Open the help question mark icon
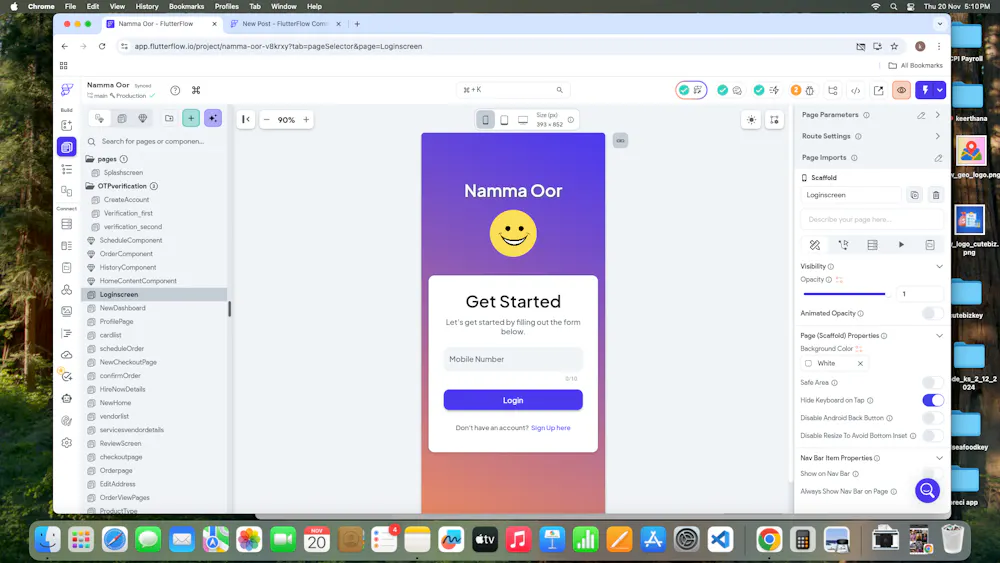The image size is (1000, 563). pos(175,91)
